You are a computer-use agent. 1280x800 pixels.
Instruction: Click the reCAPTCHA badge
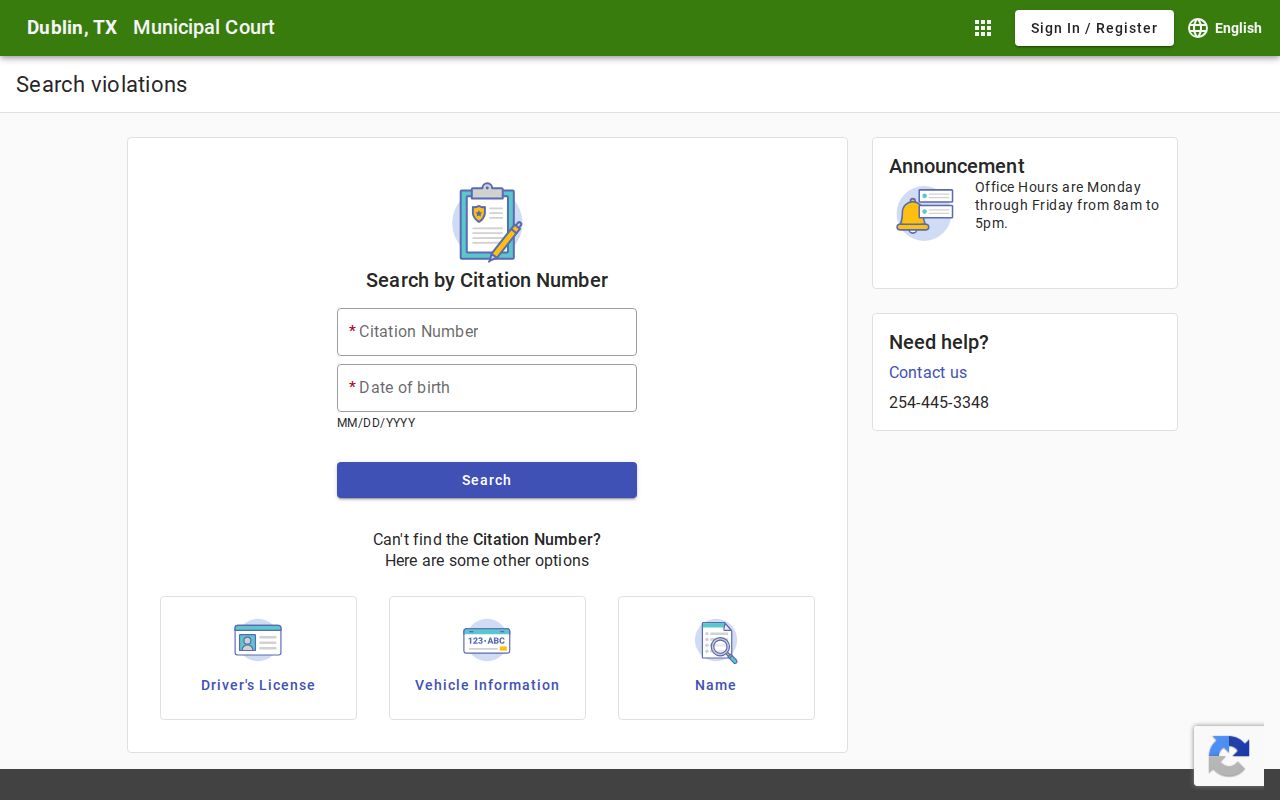click(x=1229, y=756)
